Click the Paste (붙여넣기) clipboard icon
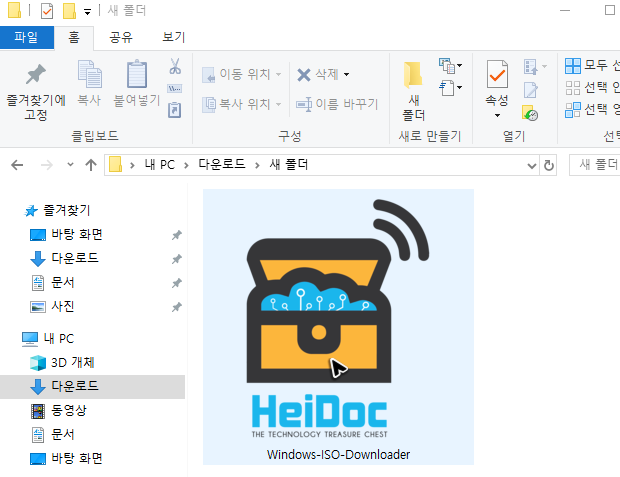620x477 pixels. pos(137,74)
